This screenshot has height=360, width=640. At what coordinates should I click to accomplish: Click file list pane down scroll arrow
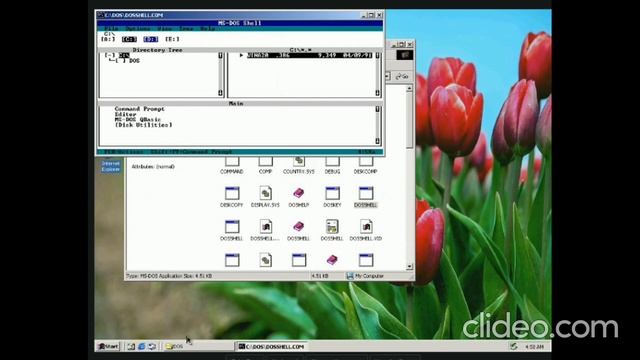click(x=378, y=93)
